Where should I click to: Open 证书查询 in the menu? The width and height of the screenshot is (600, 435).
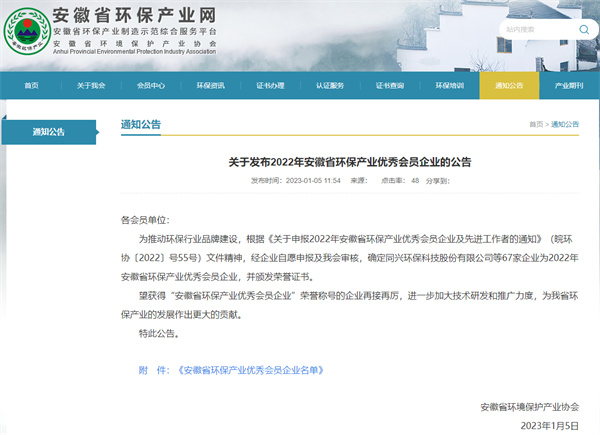390,86
